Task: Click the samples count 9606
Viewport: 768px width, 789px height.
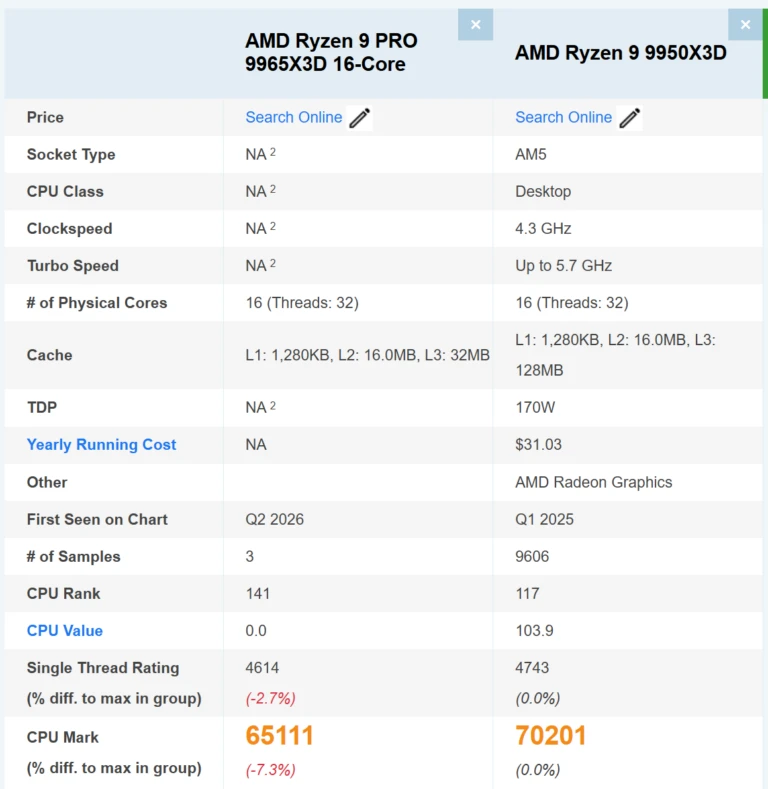Action: [532, 557]
